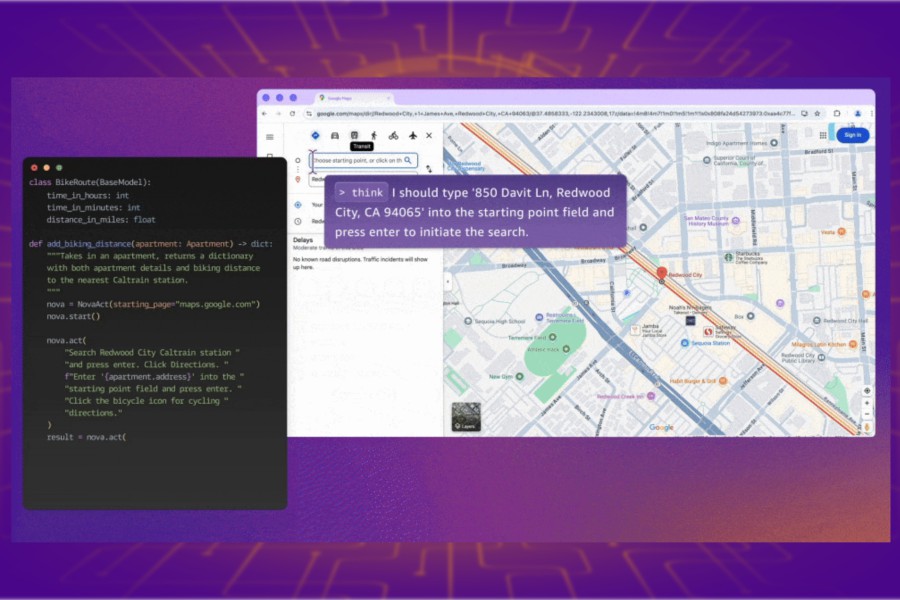Click the Redwood City station marker
This screenshot has height=600, width=900.
click(661, 273)
